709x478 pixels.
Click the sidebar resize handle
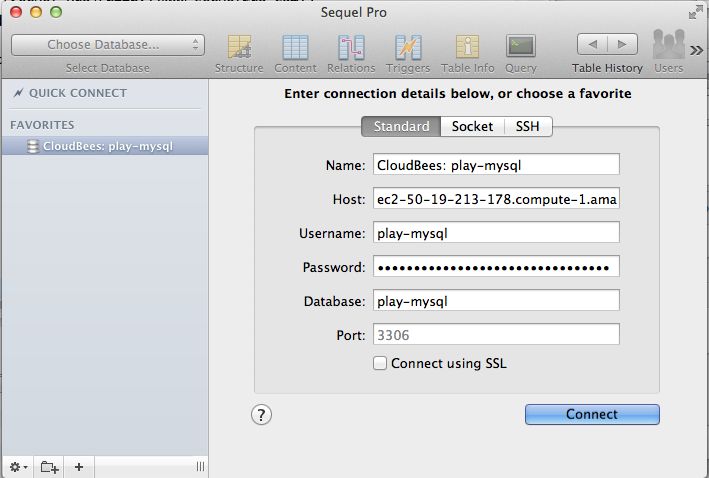(200, 467)
